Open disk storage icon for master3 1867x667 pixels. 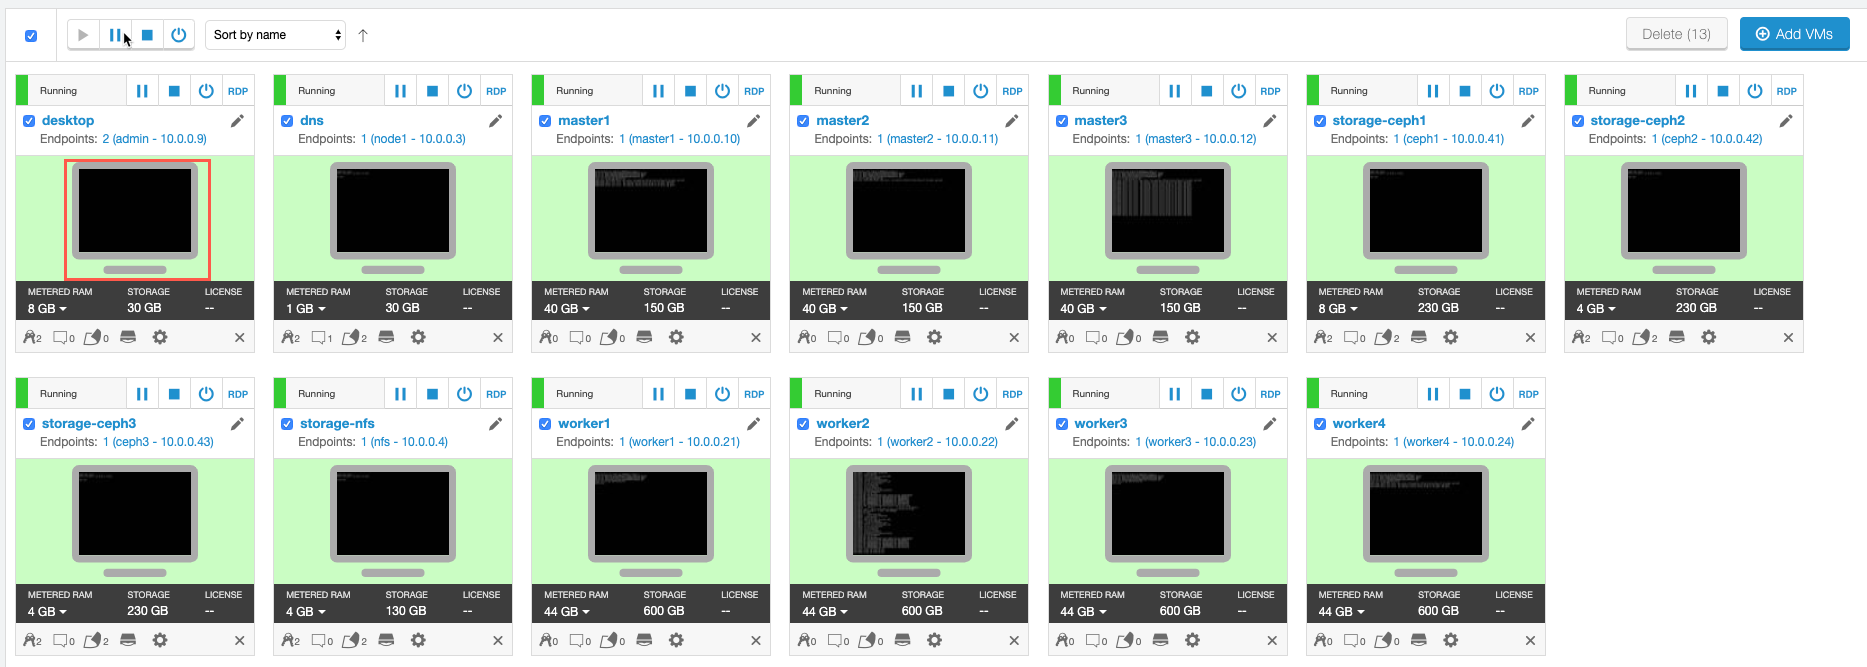(1160, 337)
